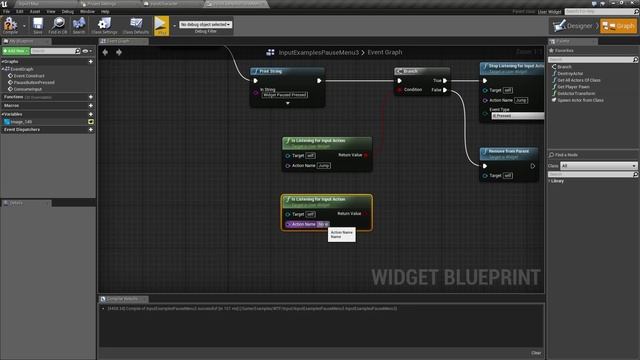Toggle the Image_149 variable editable eye icon

click(91, 122)
